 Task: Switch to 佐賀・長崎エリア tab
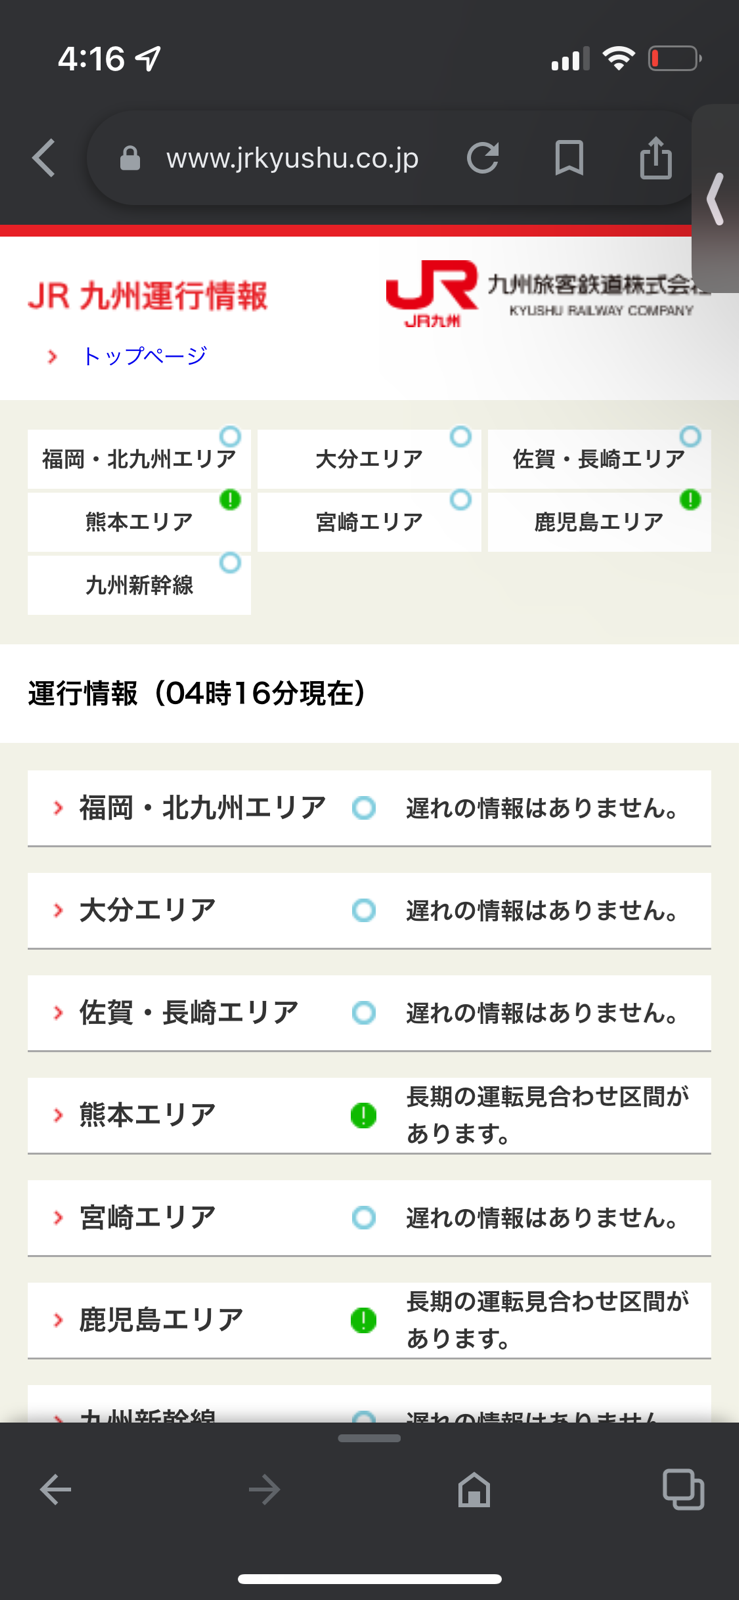pyautogui.click(x=599, y=459)
